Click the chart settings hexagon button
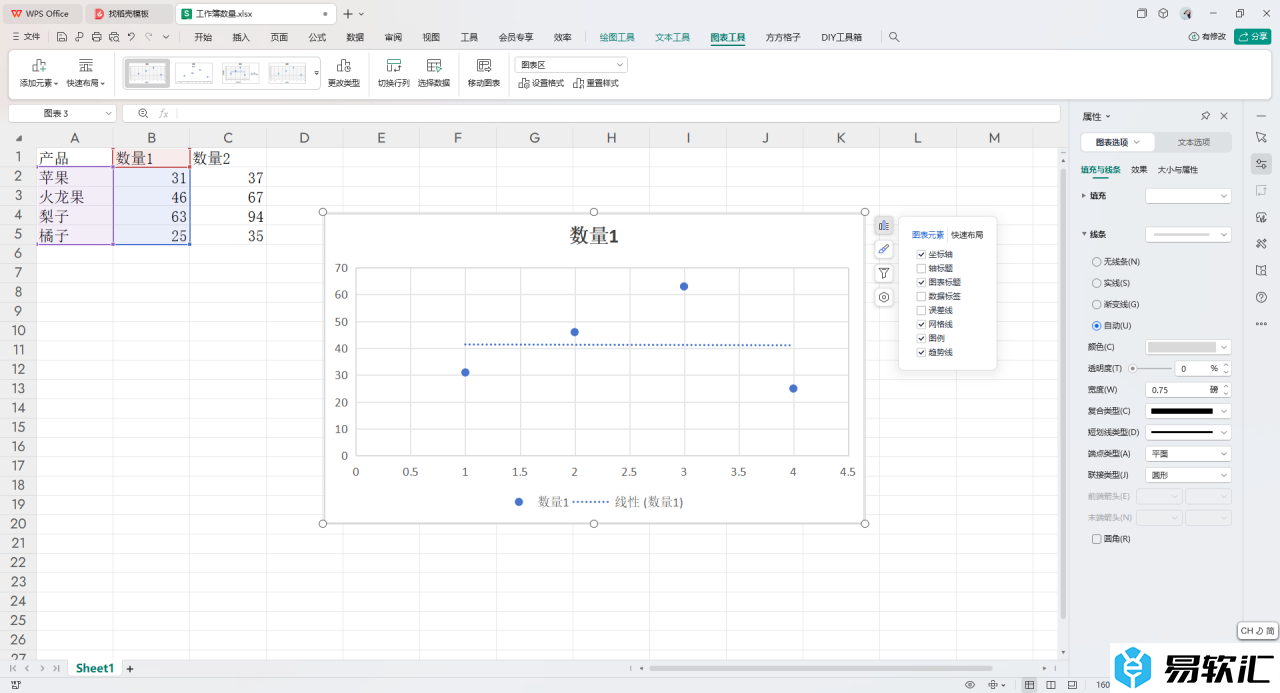Screen dimensions: 1280x693 (x=884, y=297)
